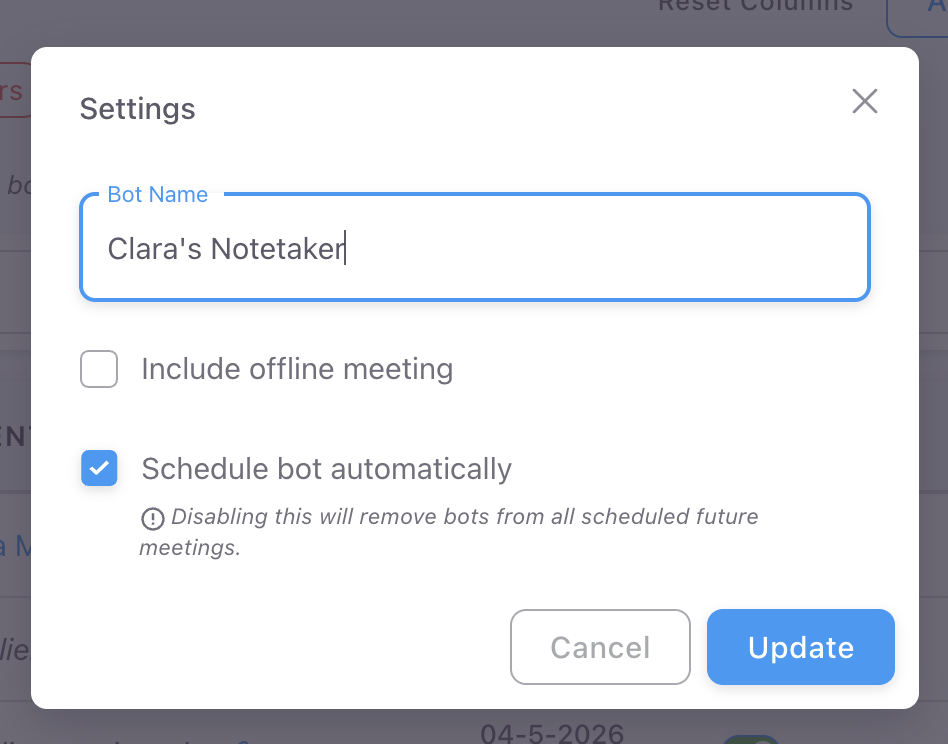Image resolution: width=948 pixels, height=744 pixels.
Task: Flip the green toggle below the dialog
Action: point(751,739)
